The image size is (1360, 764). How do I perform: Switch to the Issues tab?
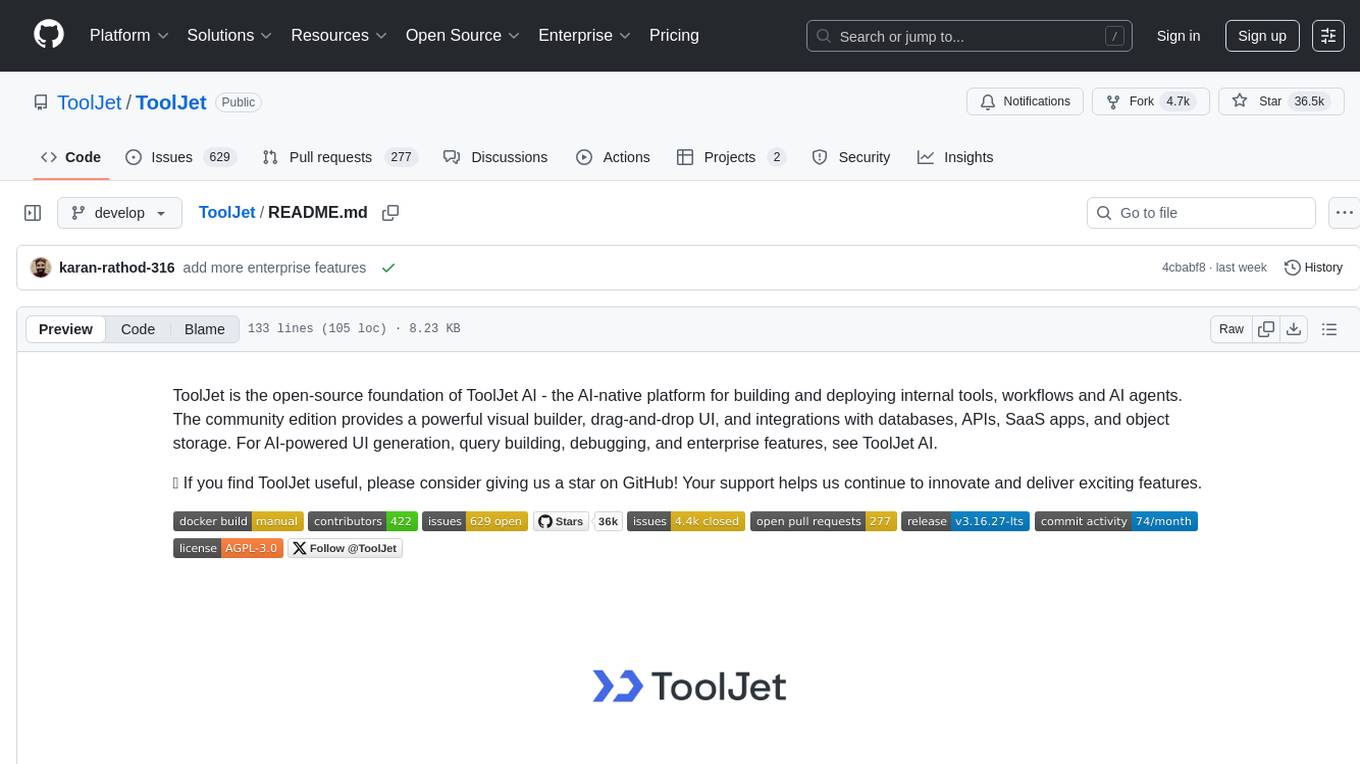click(x=180, y=157)
